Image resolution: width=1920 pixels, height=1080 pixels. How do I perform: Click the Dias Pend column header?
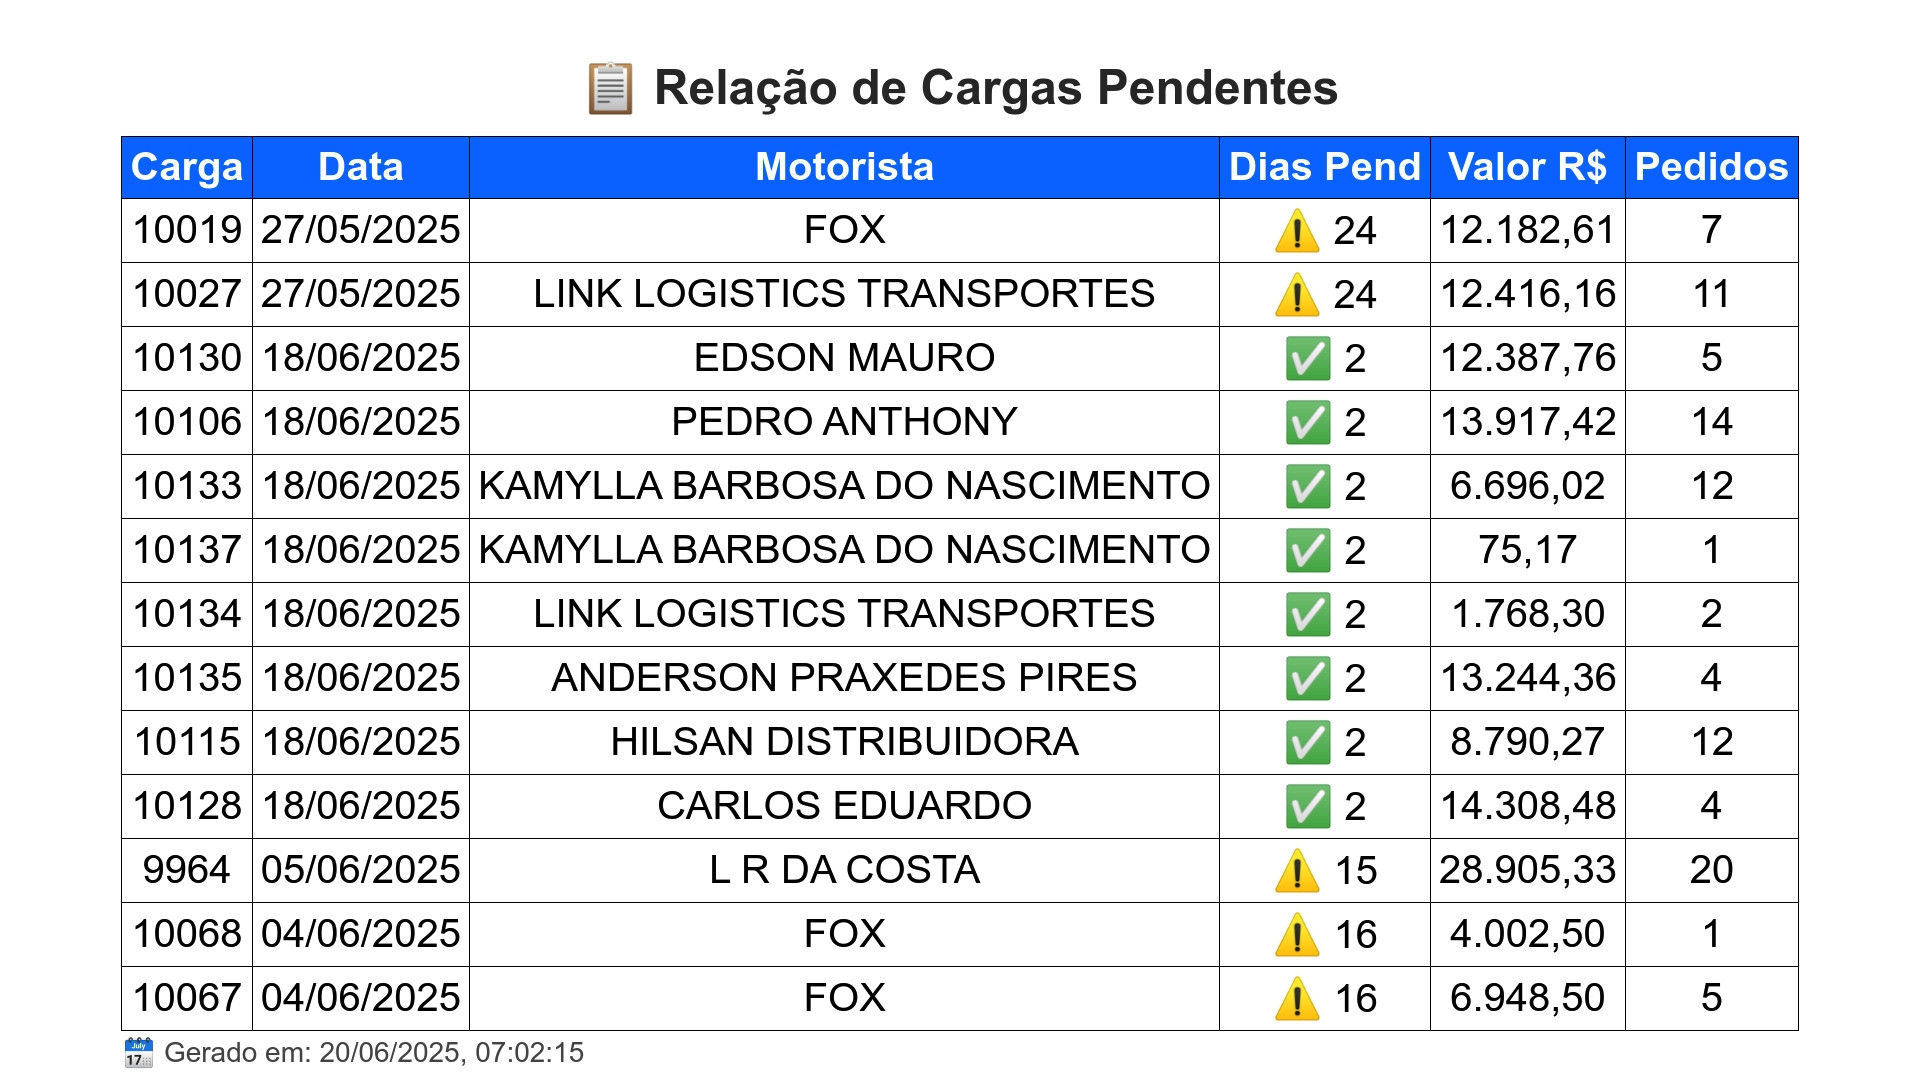[1324, 167]
